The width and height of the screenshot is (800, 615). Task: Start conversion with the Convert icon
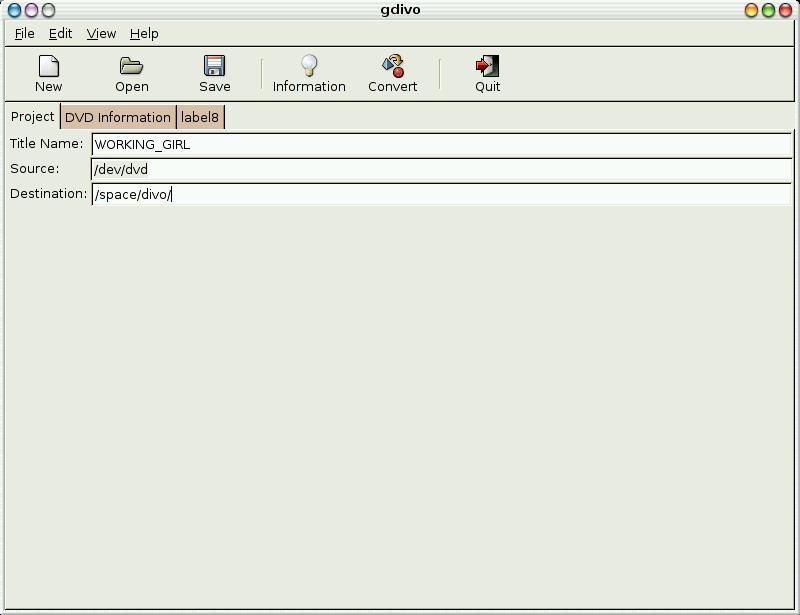point(393,66)
